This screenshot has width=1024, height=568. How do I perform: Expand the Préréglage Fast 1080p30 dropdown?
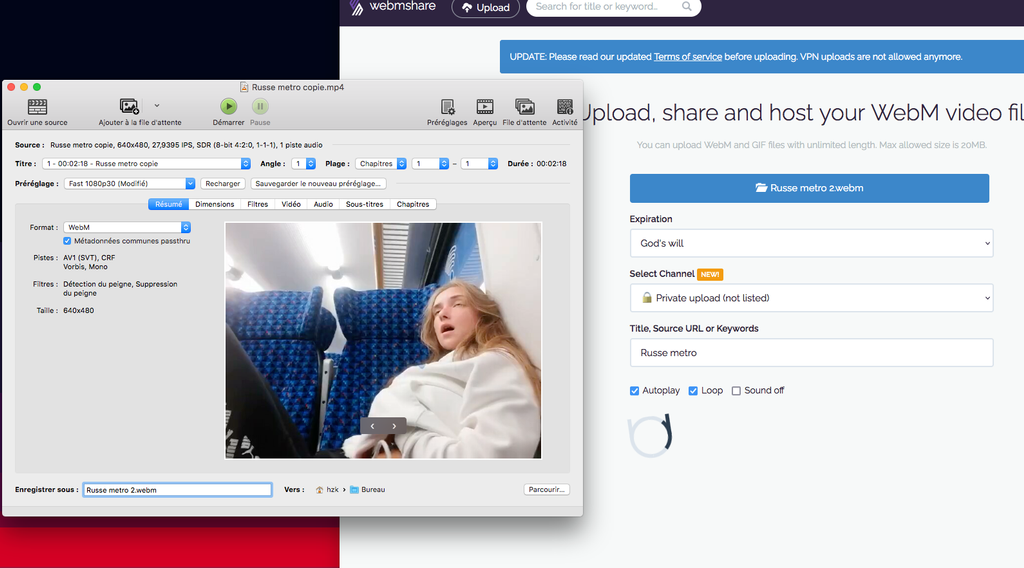pos(130,184)
